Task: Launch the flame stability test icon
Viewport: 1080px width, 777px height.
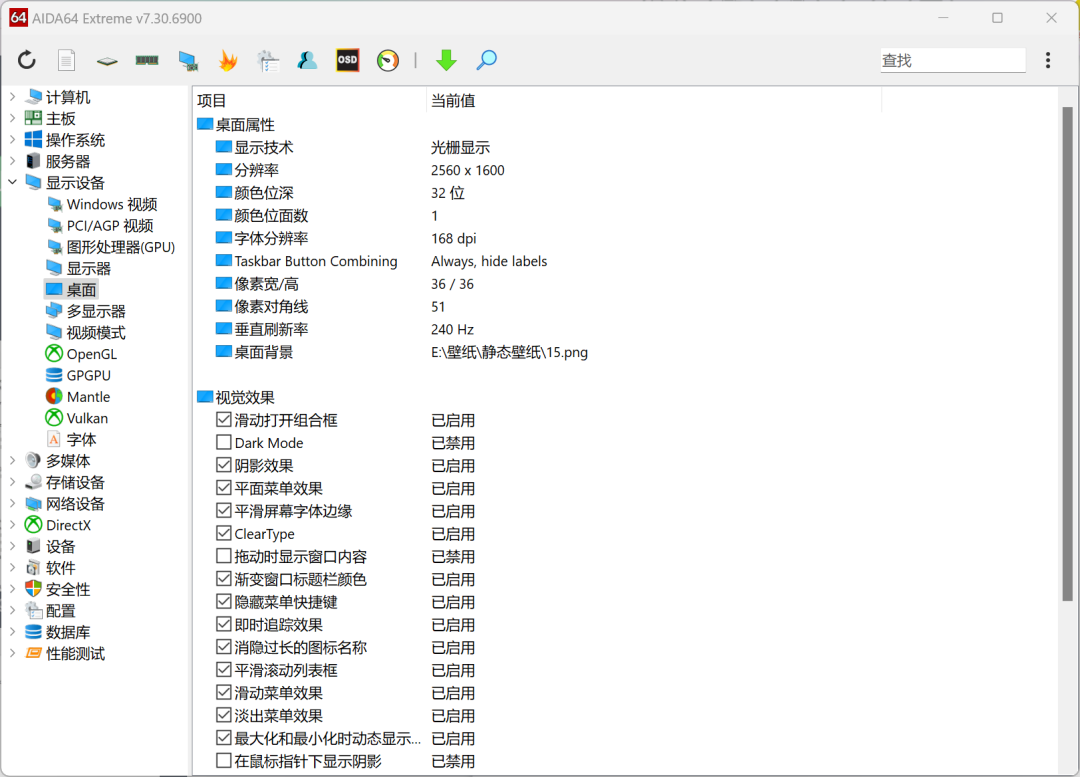Action: coord(228,61)
